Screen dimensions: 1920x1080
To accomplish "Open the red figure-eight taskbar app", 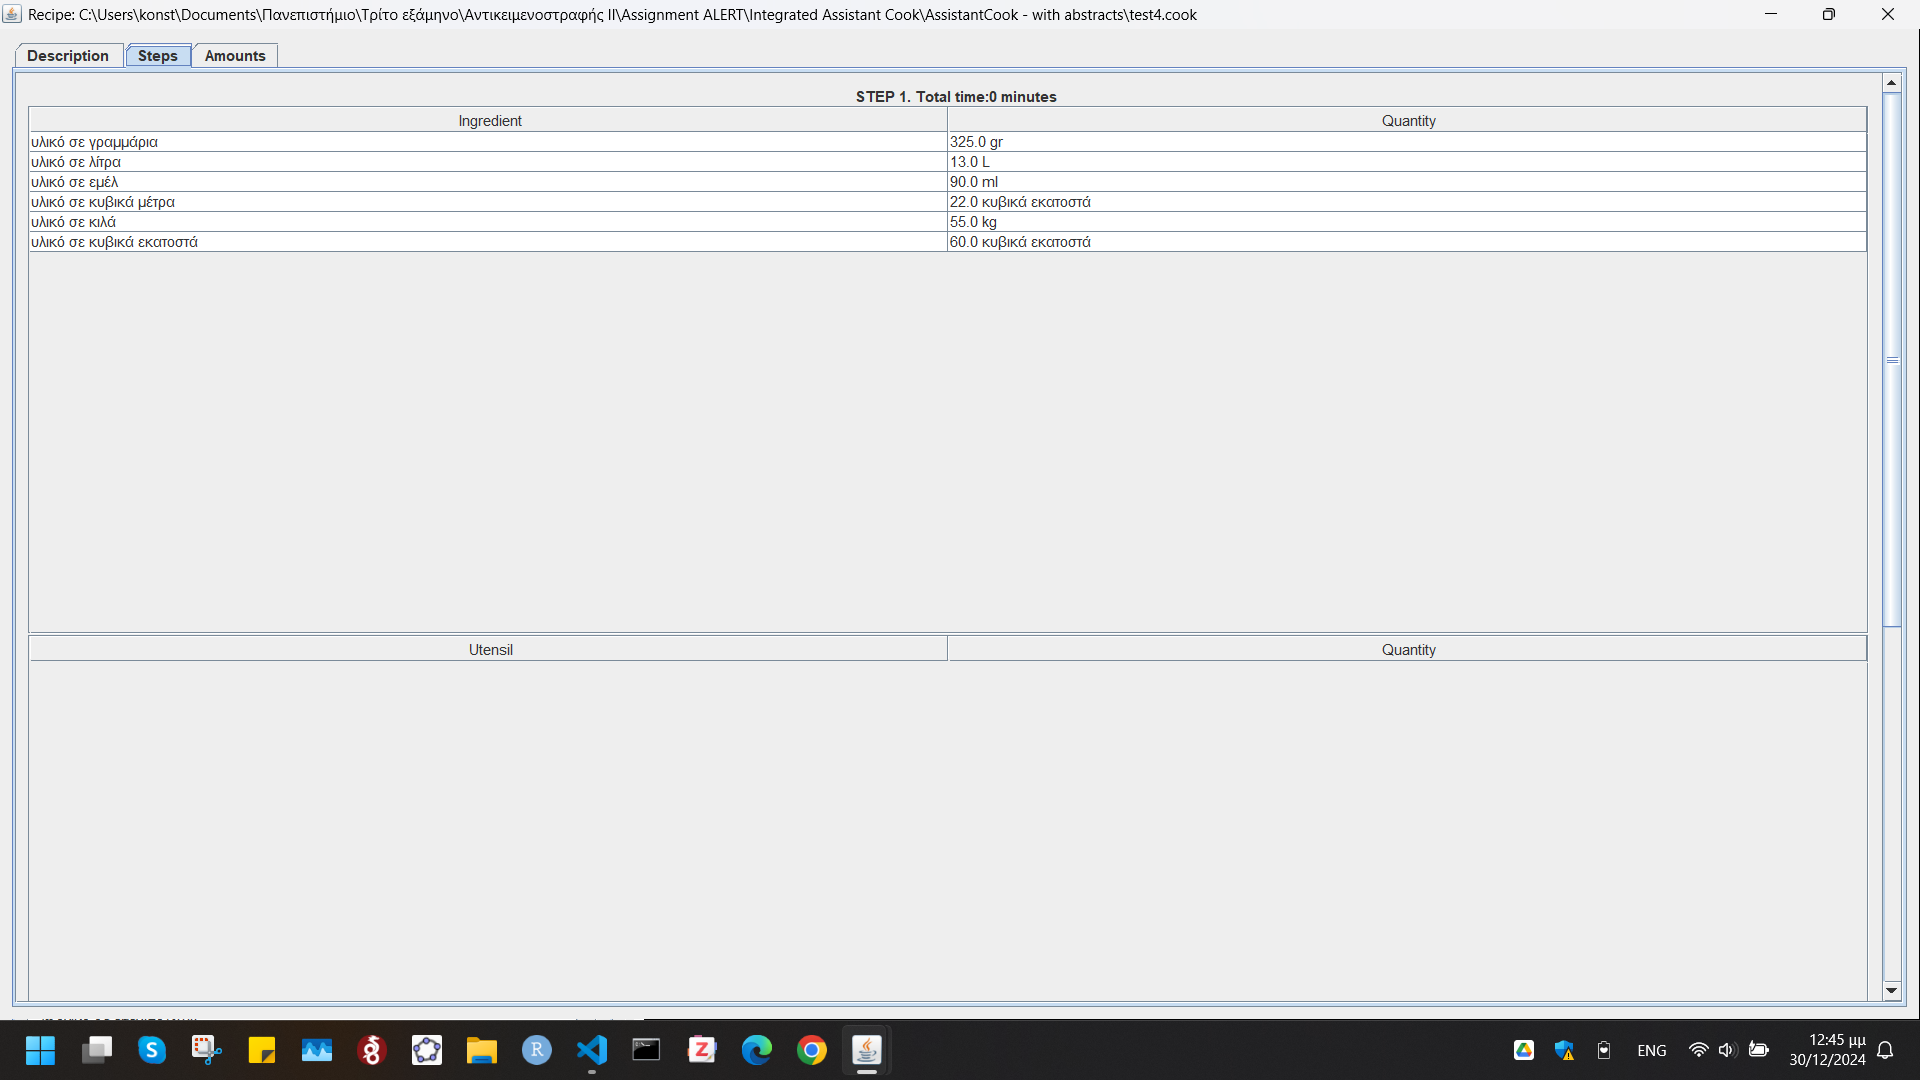I will click(372, 1050).
